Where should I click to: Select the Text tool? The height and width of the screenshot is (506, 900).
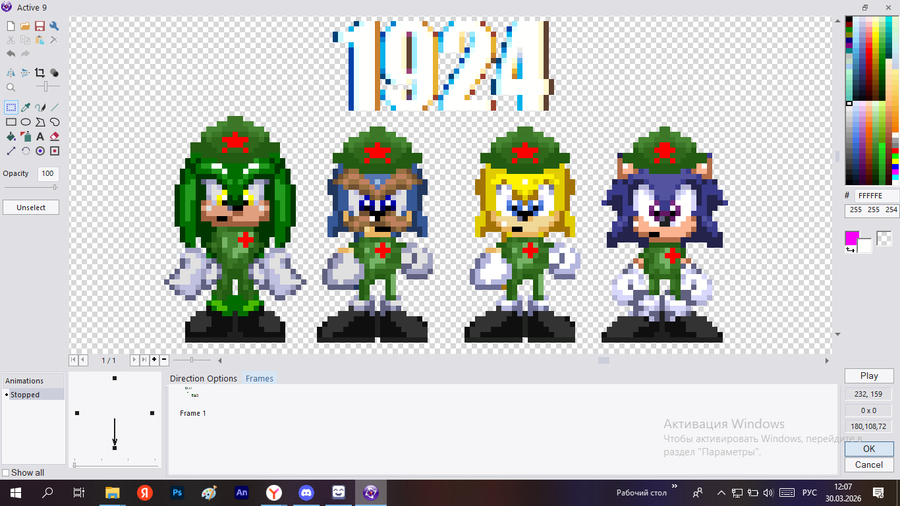coord(40,137)
